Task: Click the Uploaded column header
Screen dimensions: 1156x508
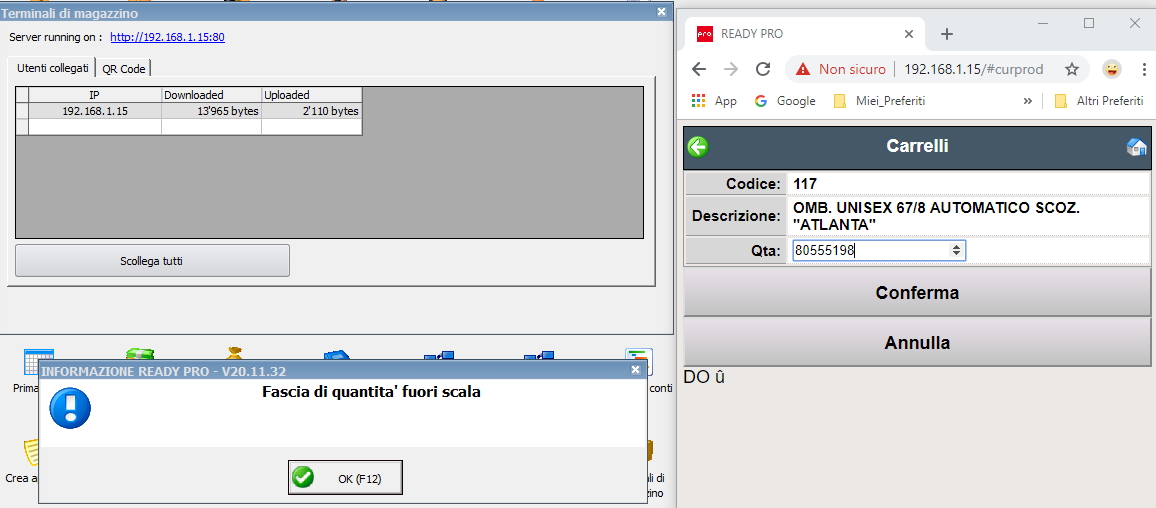Action: click(x=312, y=95)
